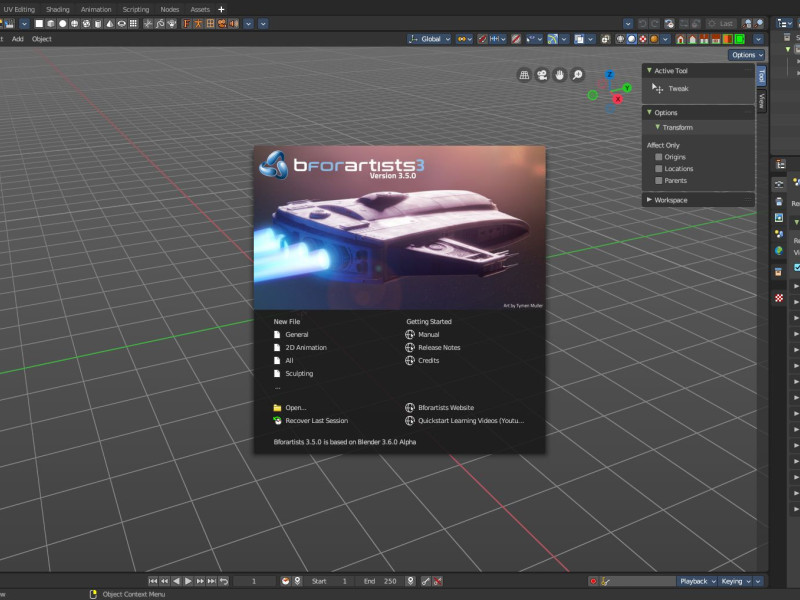Click the Start frame field
Screen dimensions: 800x600
click(329, 581)
